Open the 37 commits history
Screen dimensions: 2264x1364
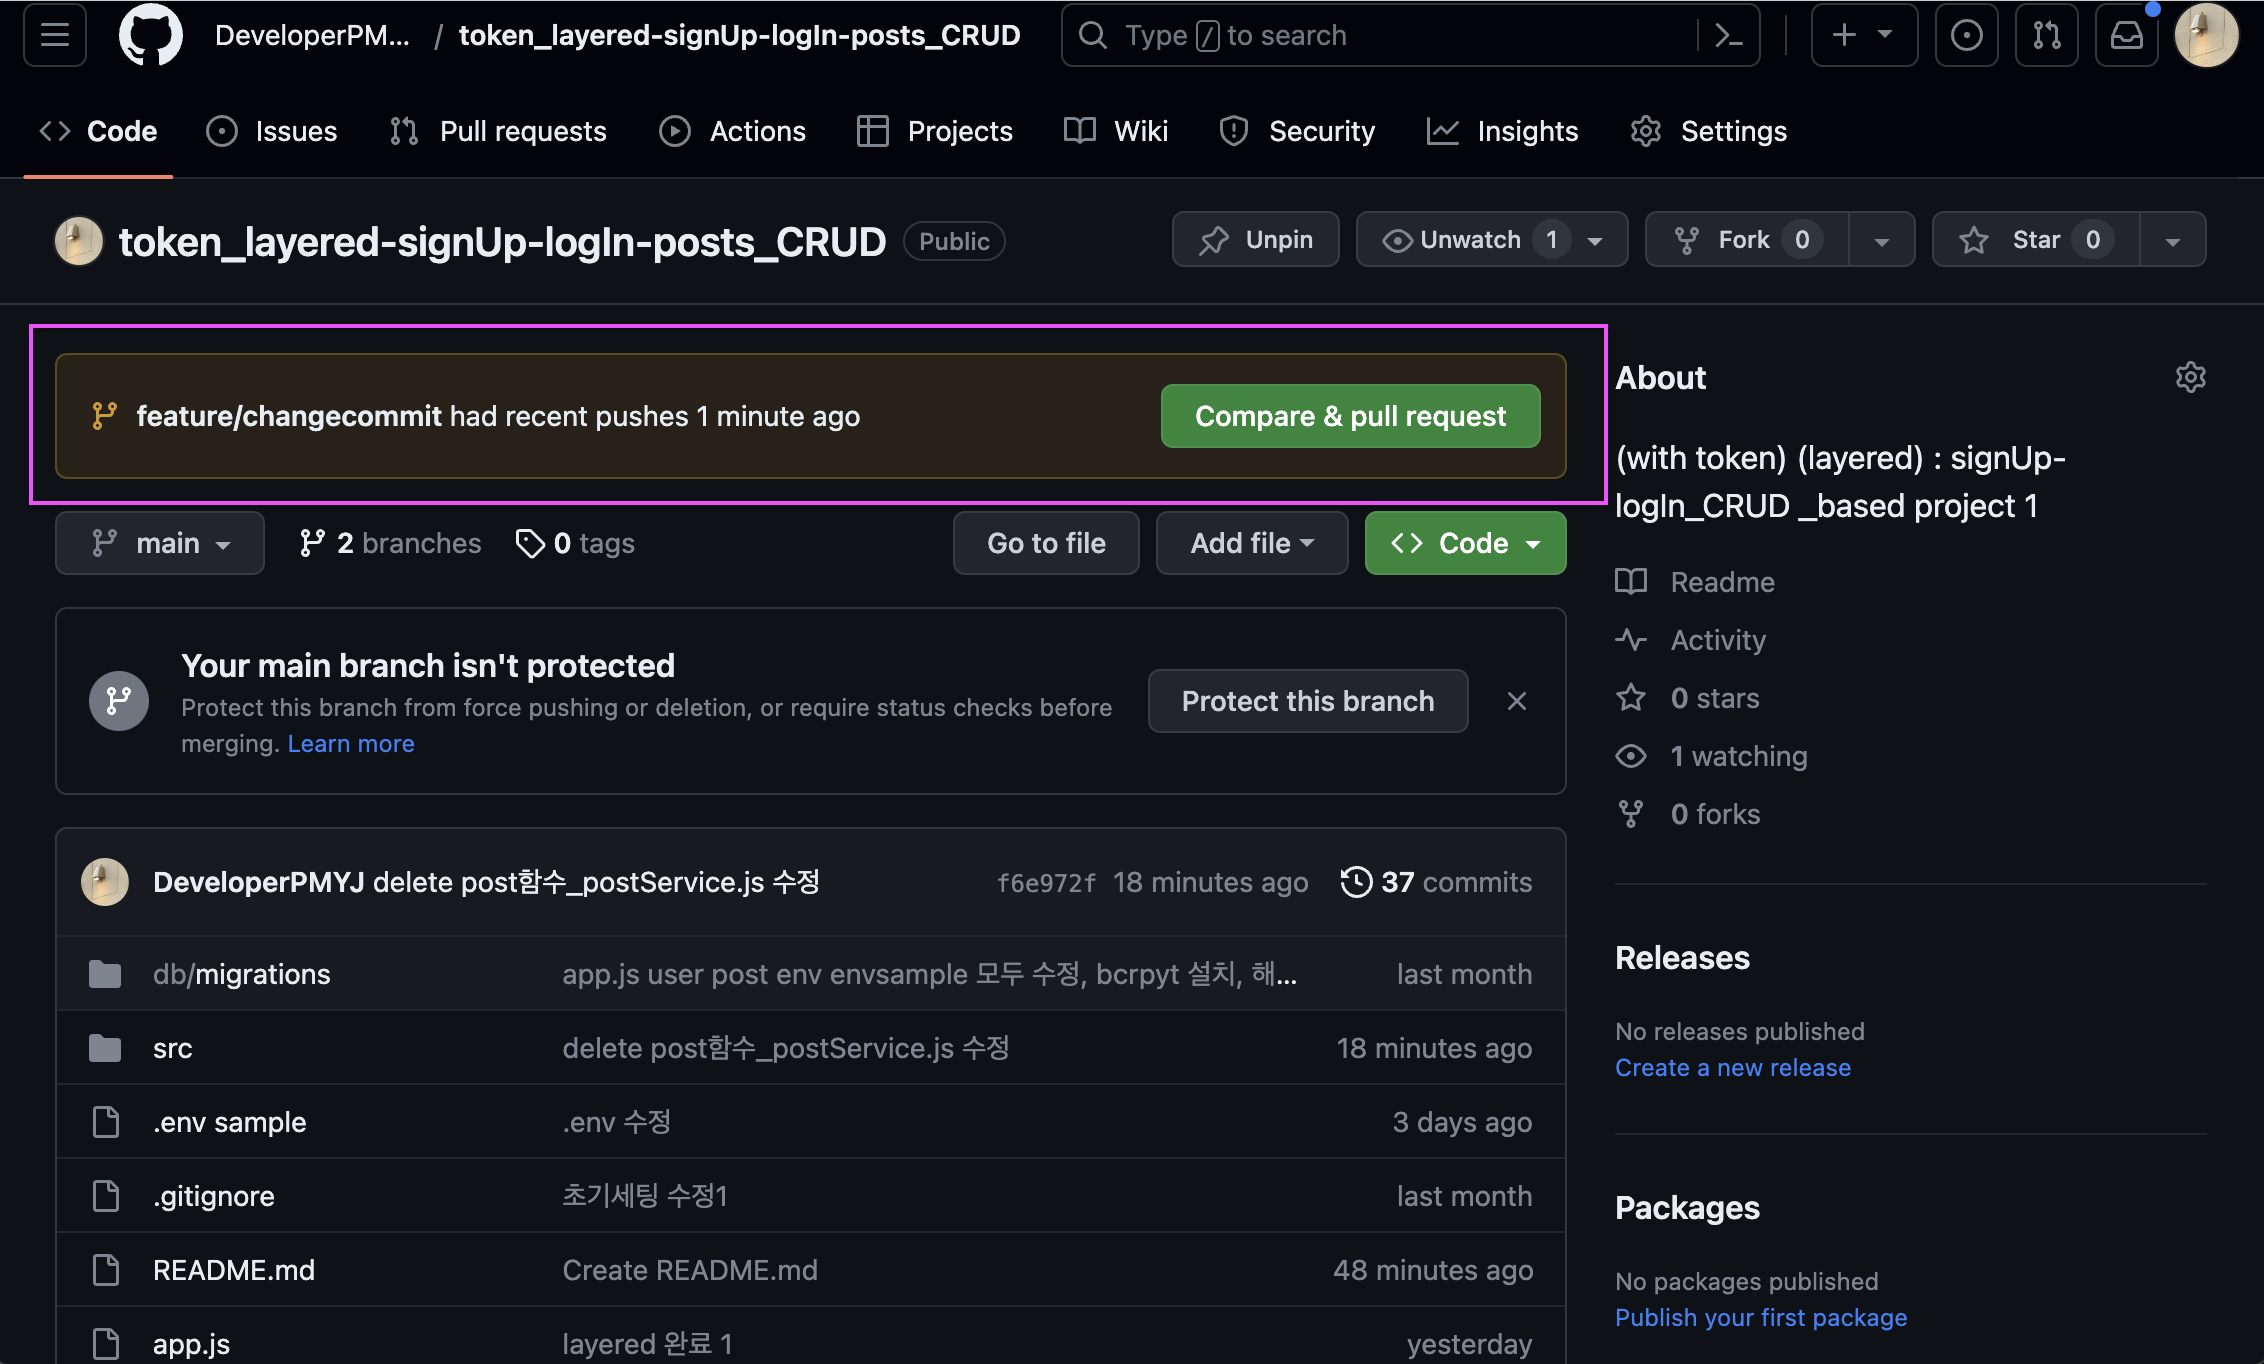point(1436,882)
